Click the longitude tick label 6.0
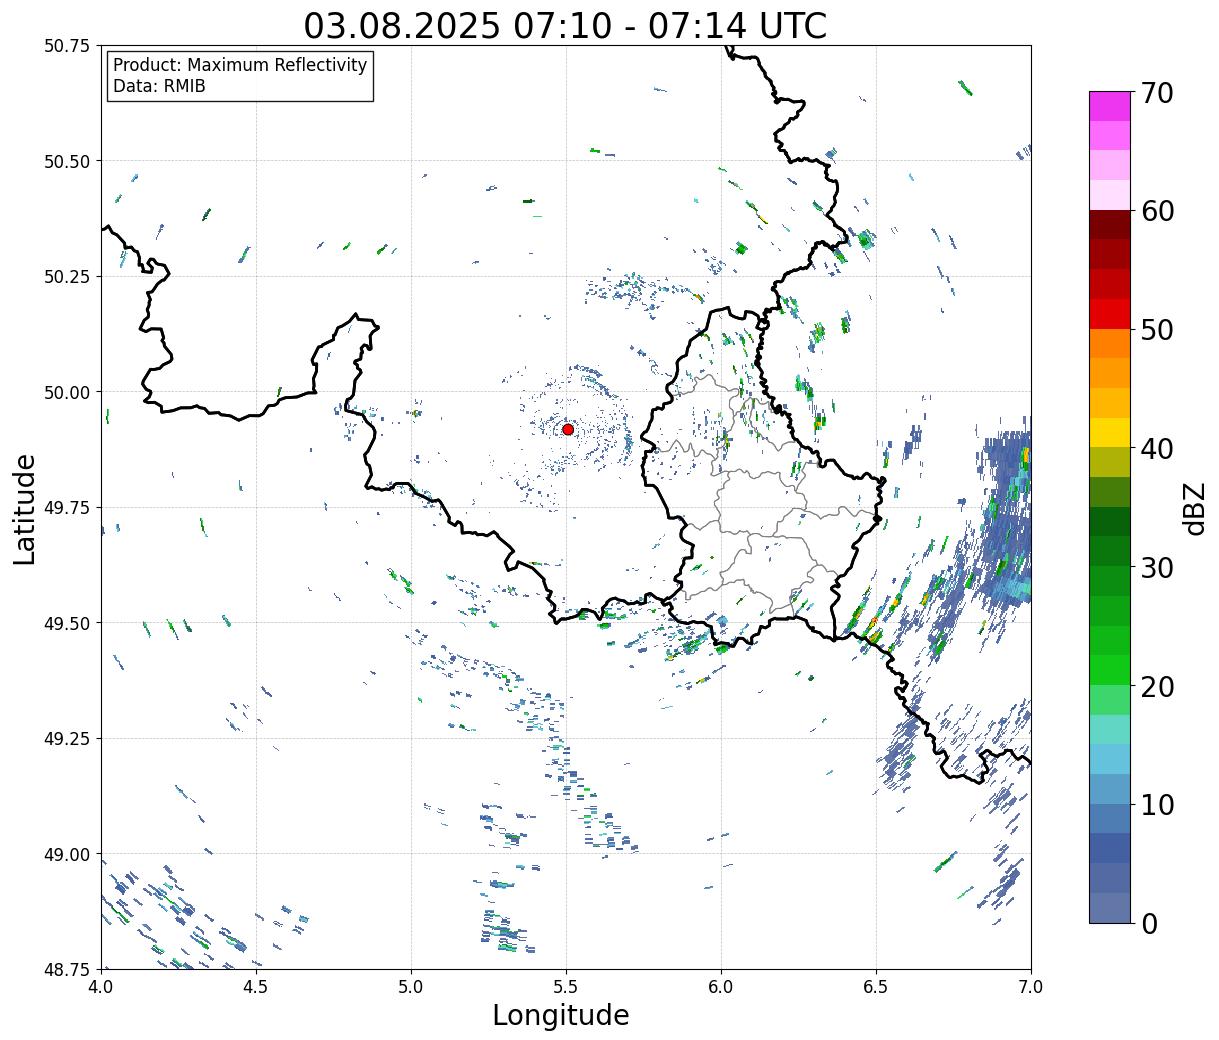 click(721, 987)
